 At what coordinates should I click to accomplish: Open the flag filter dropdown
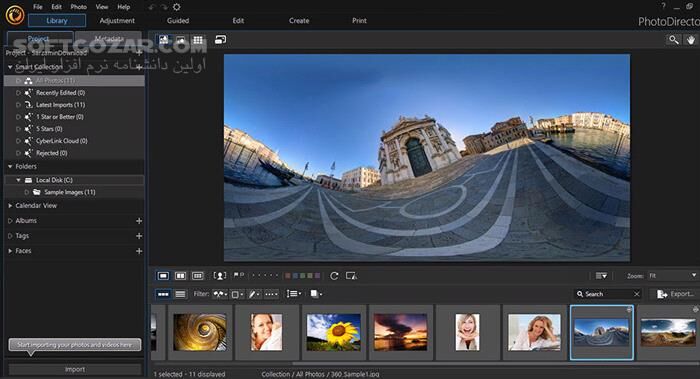(x=221, y=294)
